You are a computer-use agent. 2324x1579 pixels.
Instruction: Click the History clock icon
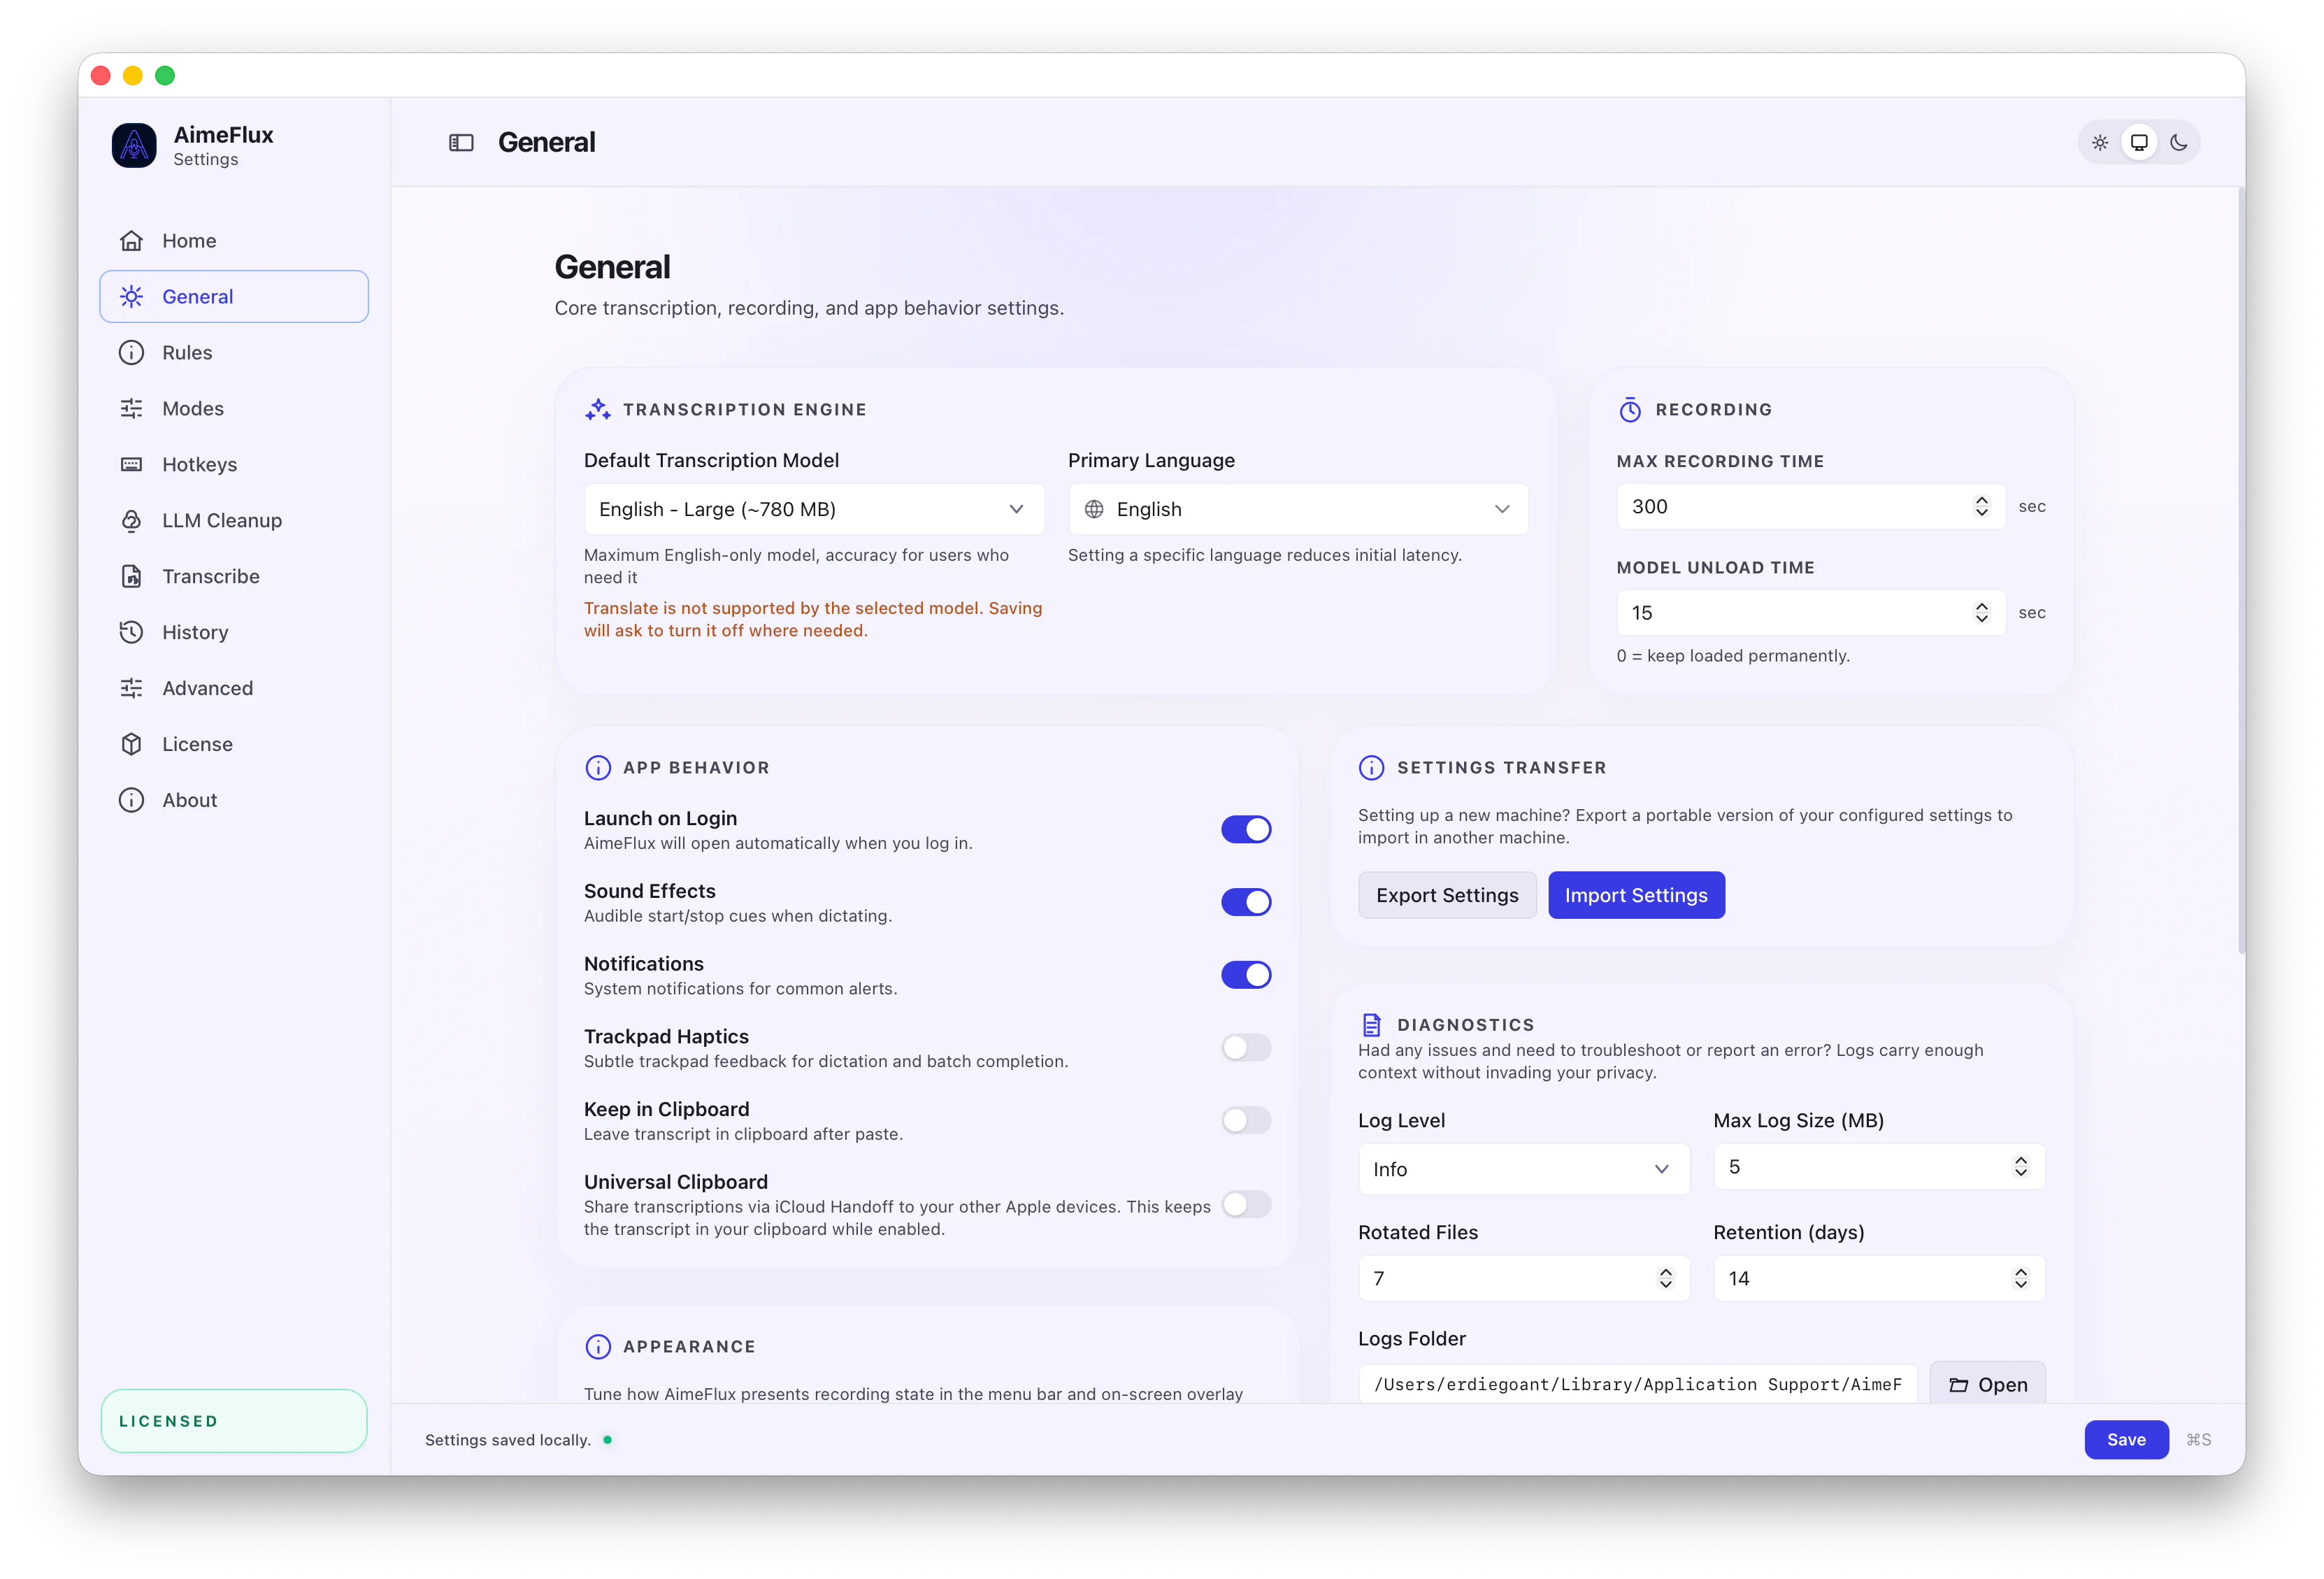pos(131,633)
